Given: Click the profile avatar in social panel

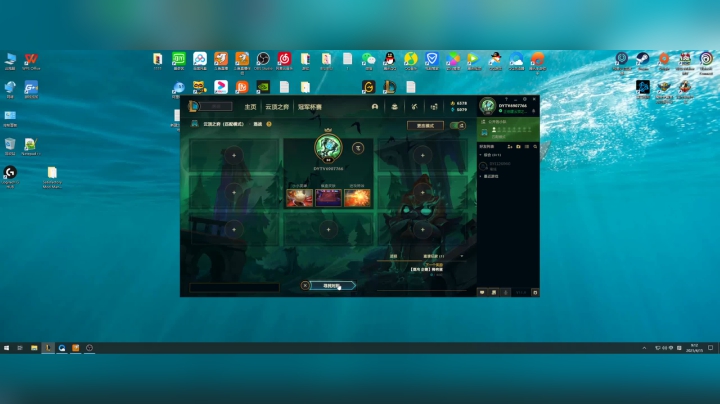Looking at the screenshot, I should tap(488, 106).
